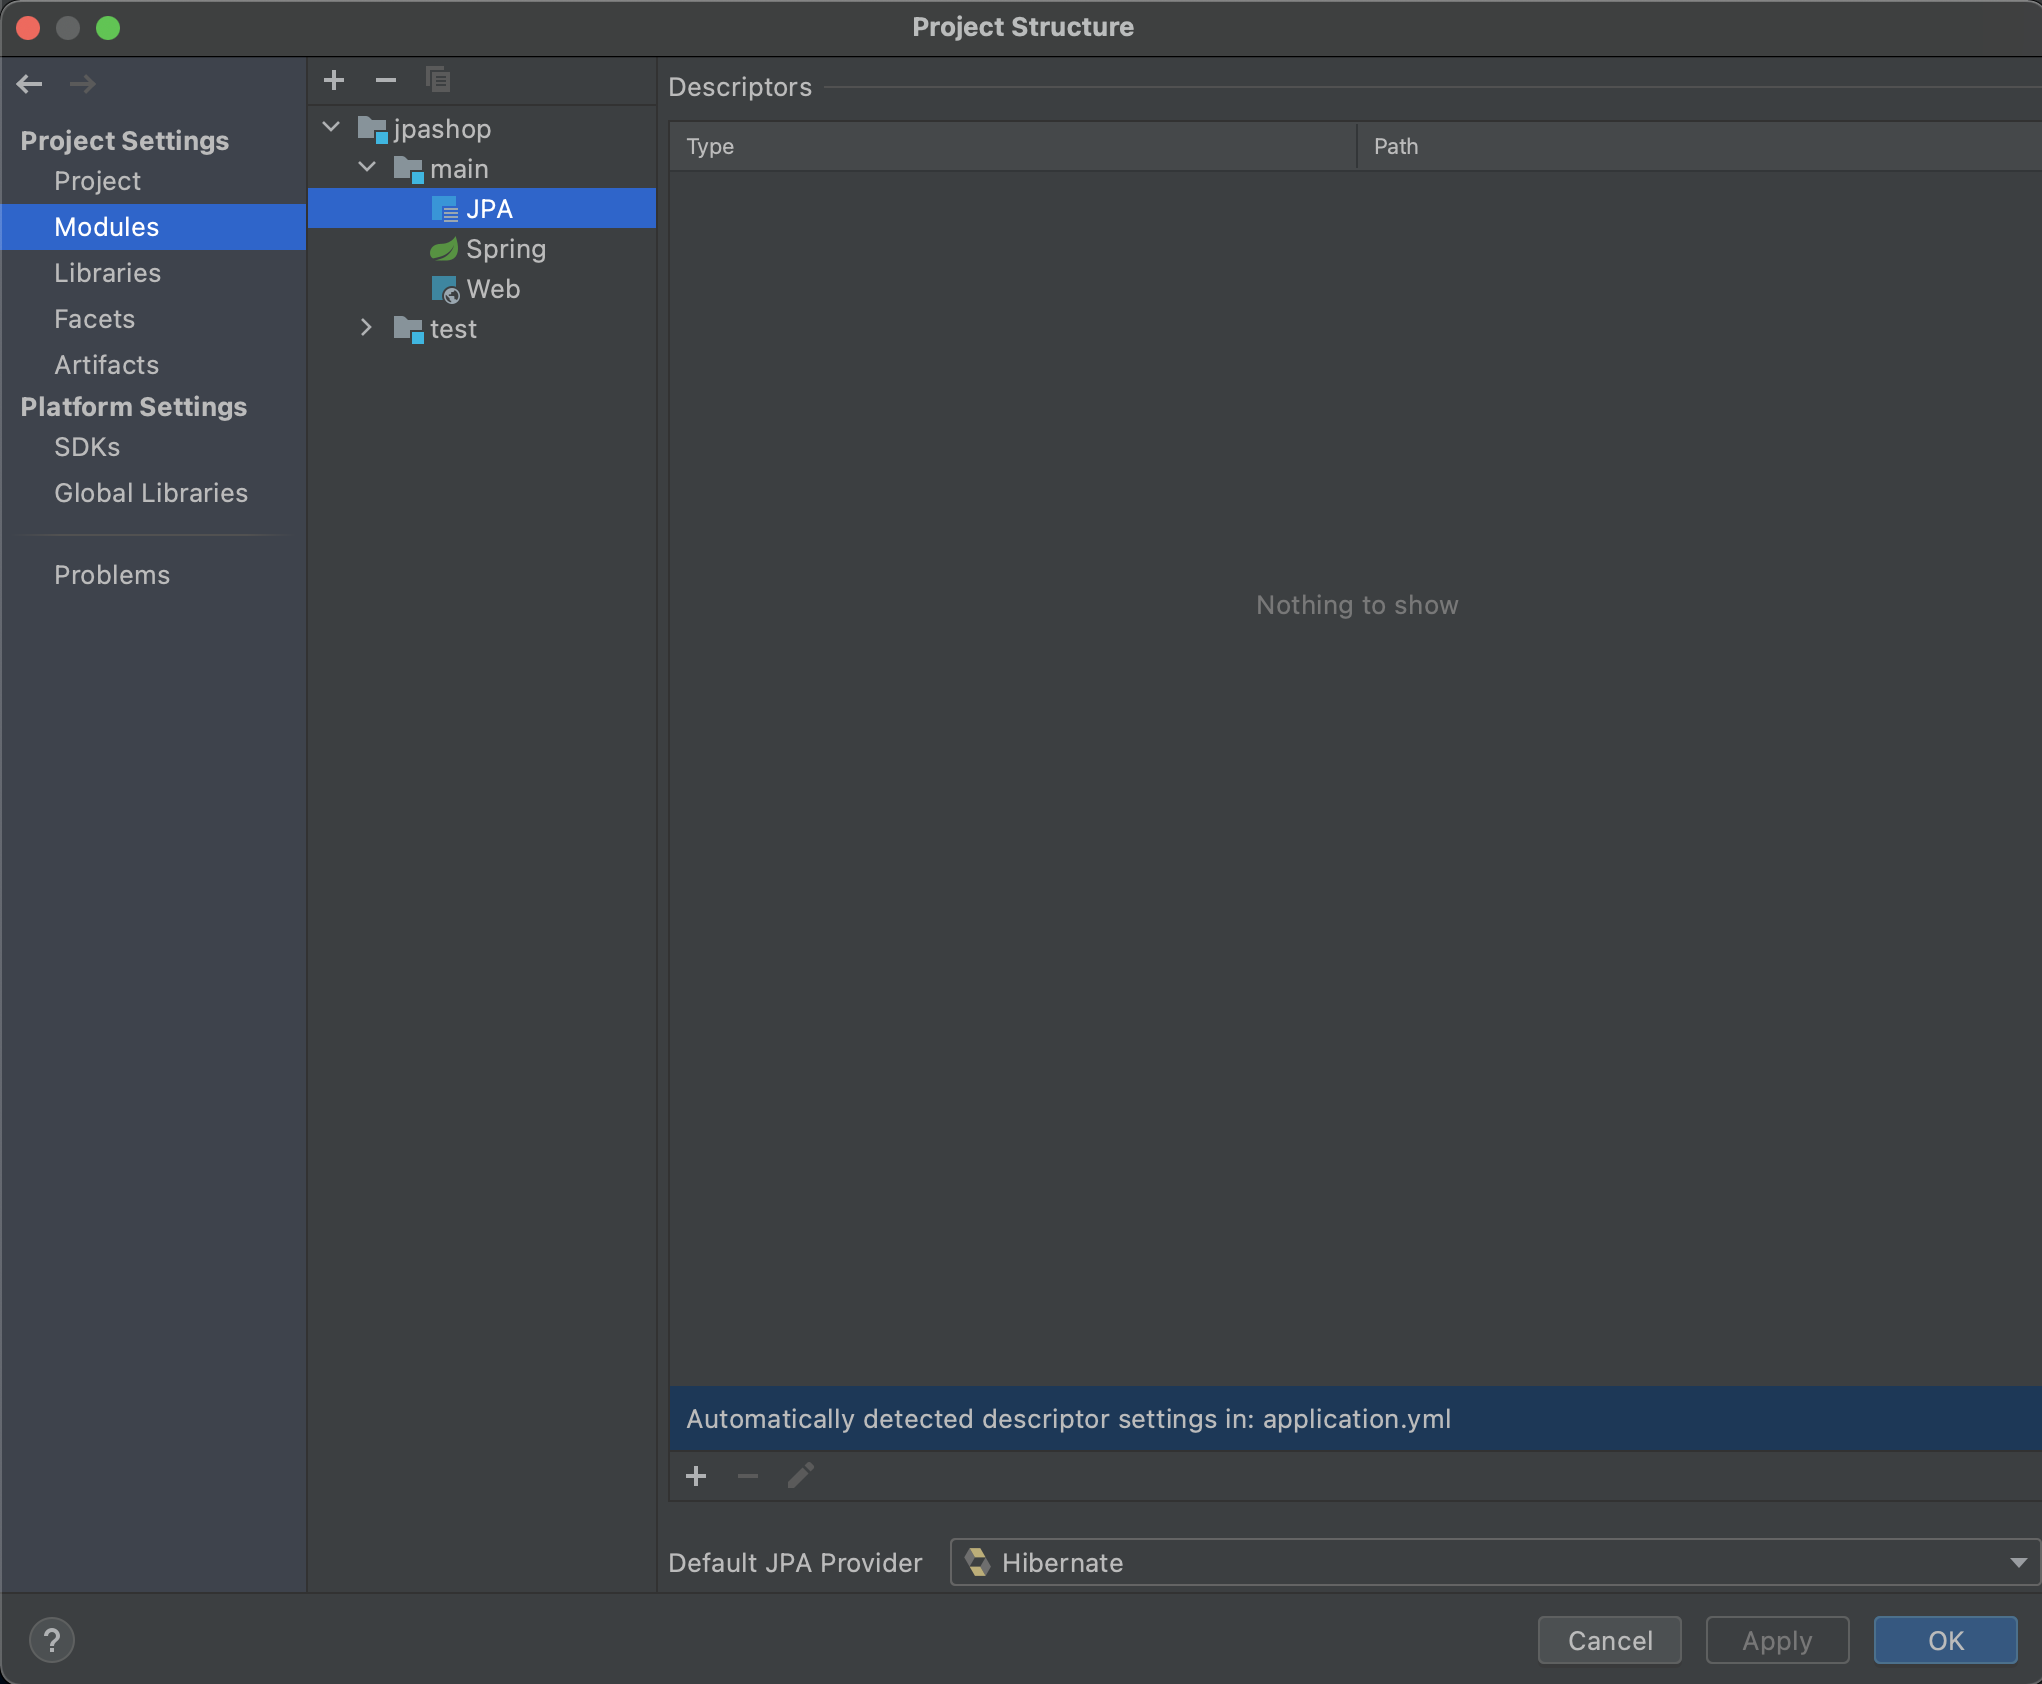Click the edit descriptor pencil icon
The width and height of the screenshot is (2042, 1684).
pyautogui.click(x=800, y=1476)
